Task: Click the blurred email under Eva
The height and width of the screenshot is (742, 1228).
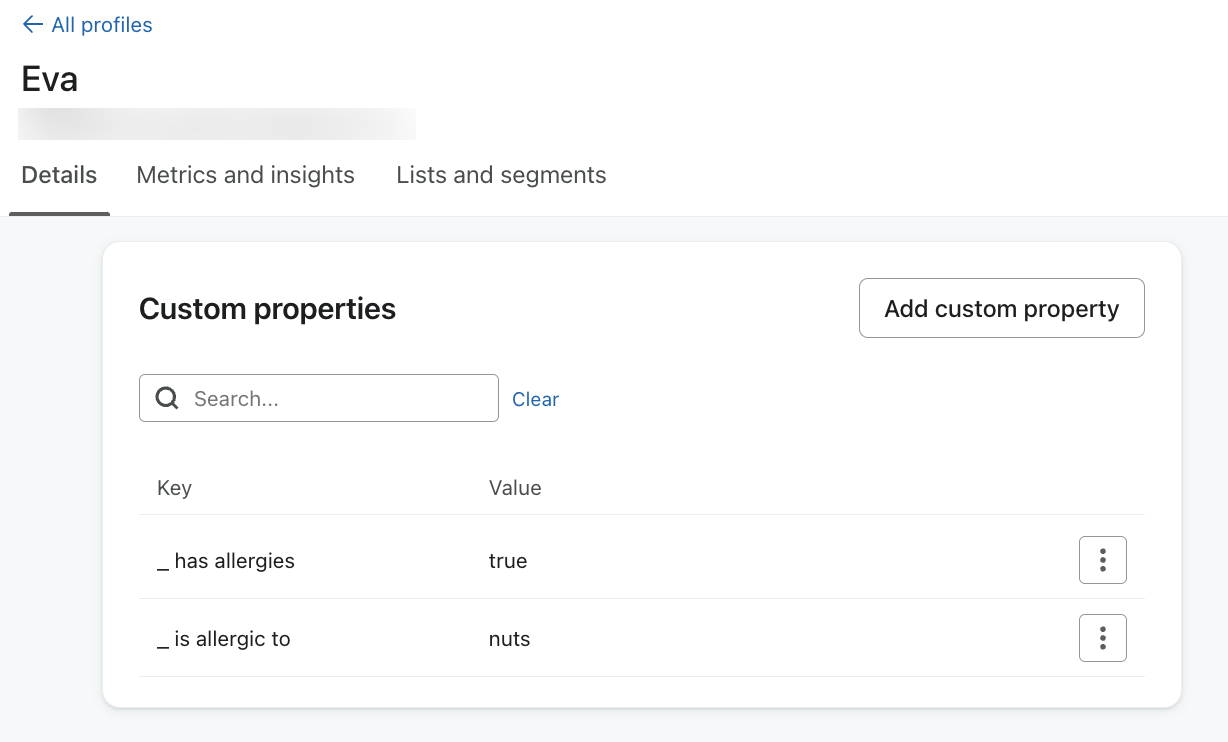Action: pos(216,124)
